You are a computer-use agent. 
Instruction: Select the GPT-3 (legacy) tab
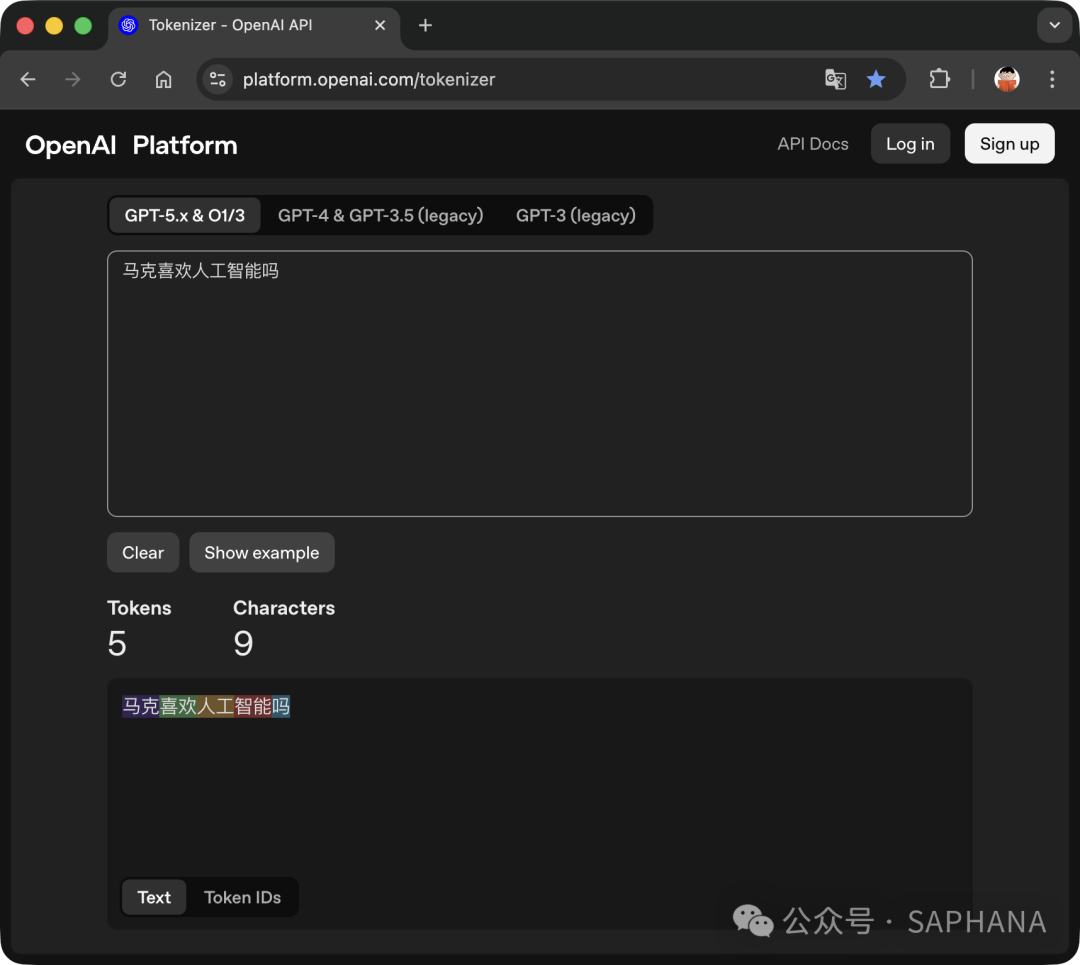point(575,215)
